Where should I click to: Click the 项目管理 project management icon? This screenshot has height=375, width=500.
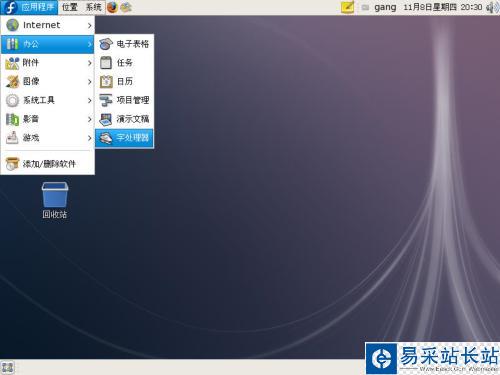106,100
